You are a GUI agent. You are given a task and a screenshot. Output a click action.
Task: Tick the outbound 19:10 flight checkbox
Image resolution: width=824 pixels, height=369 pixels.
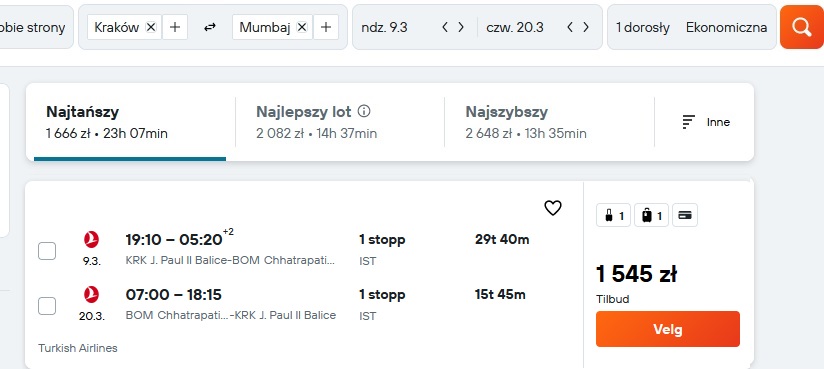point(47,251)
